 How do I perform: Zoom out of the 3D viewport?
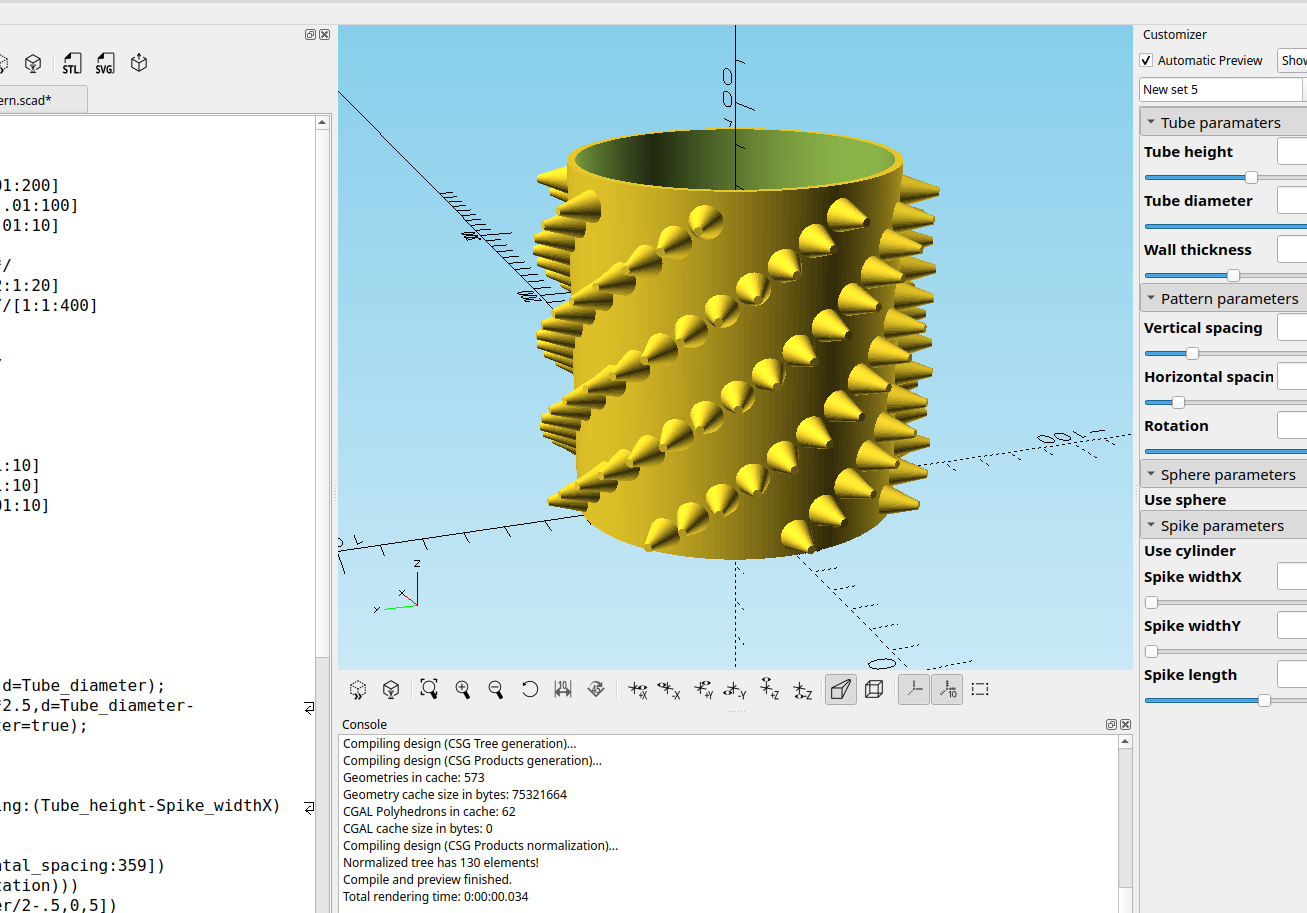(495, 689)
